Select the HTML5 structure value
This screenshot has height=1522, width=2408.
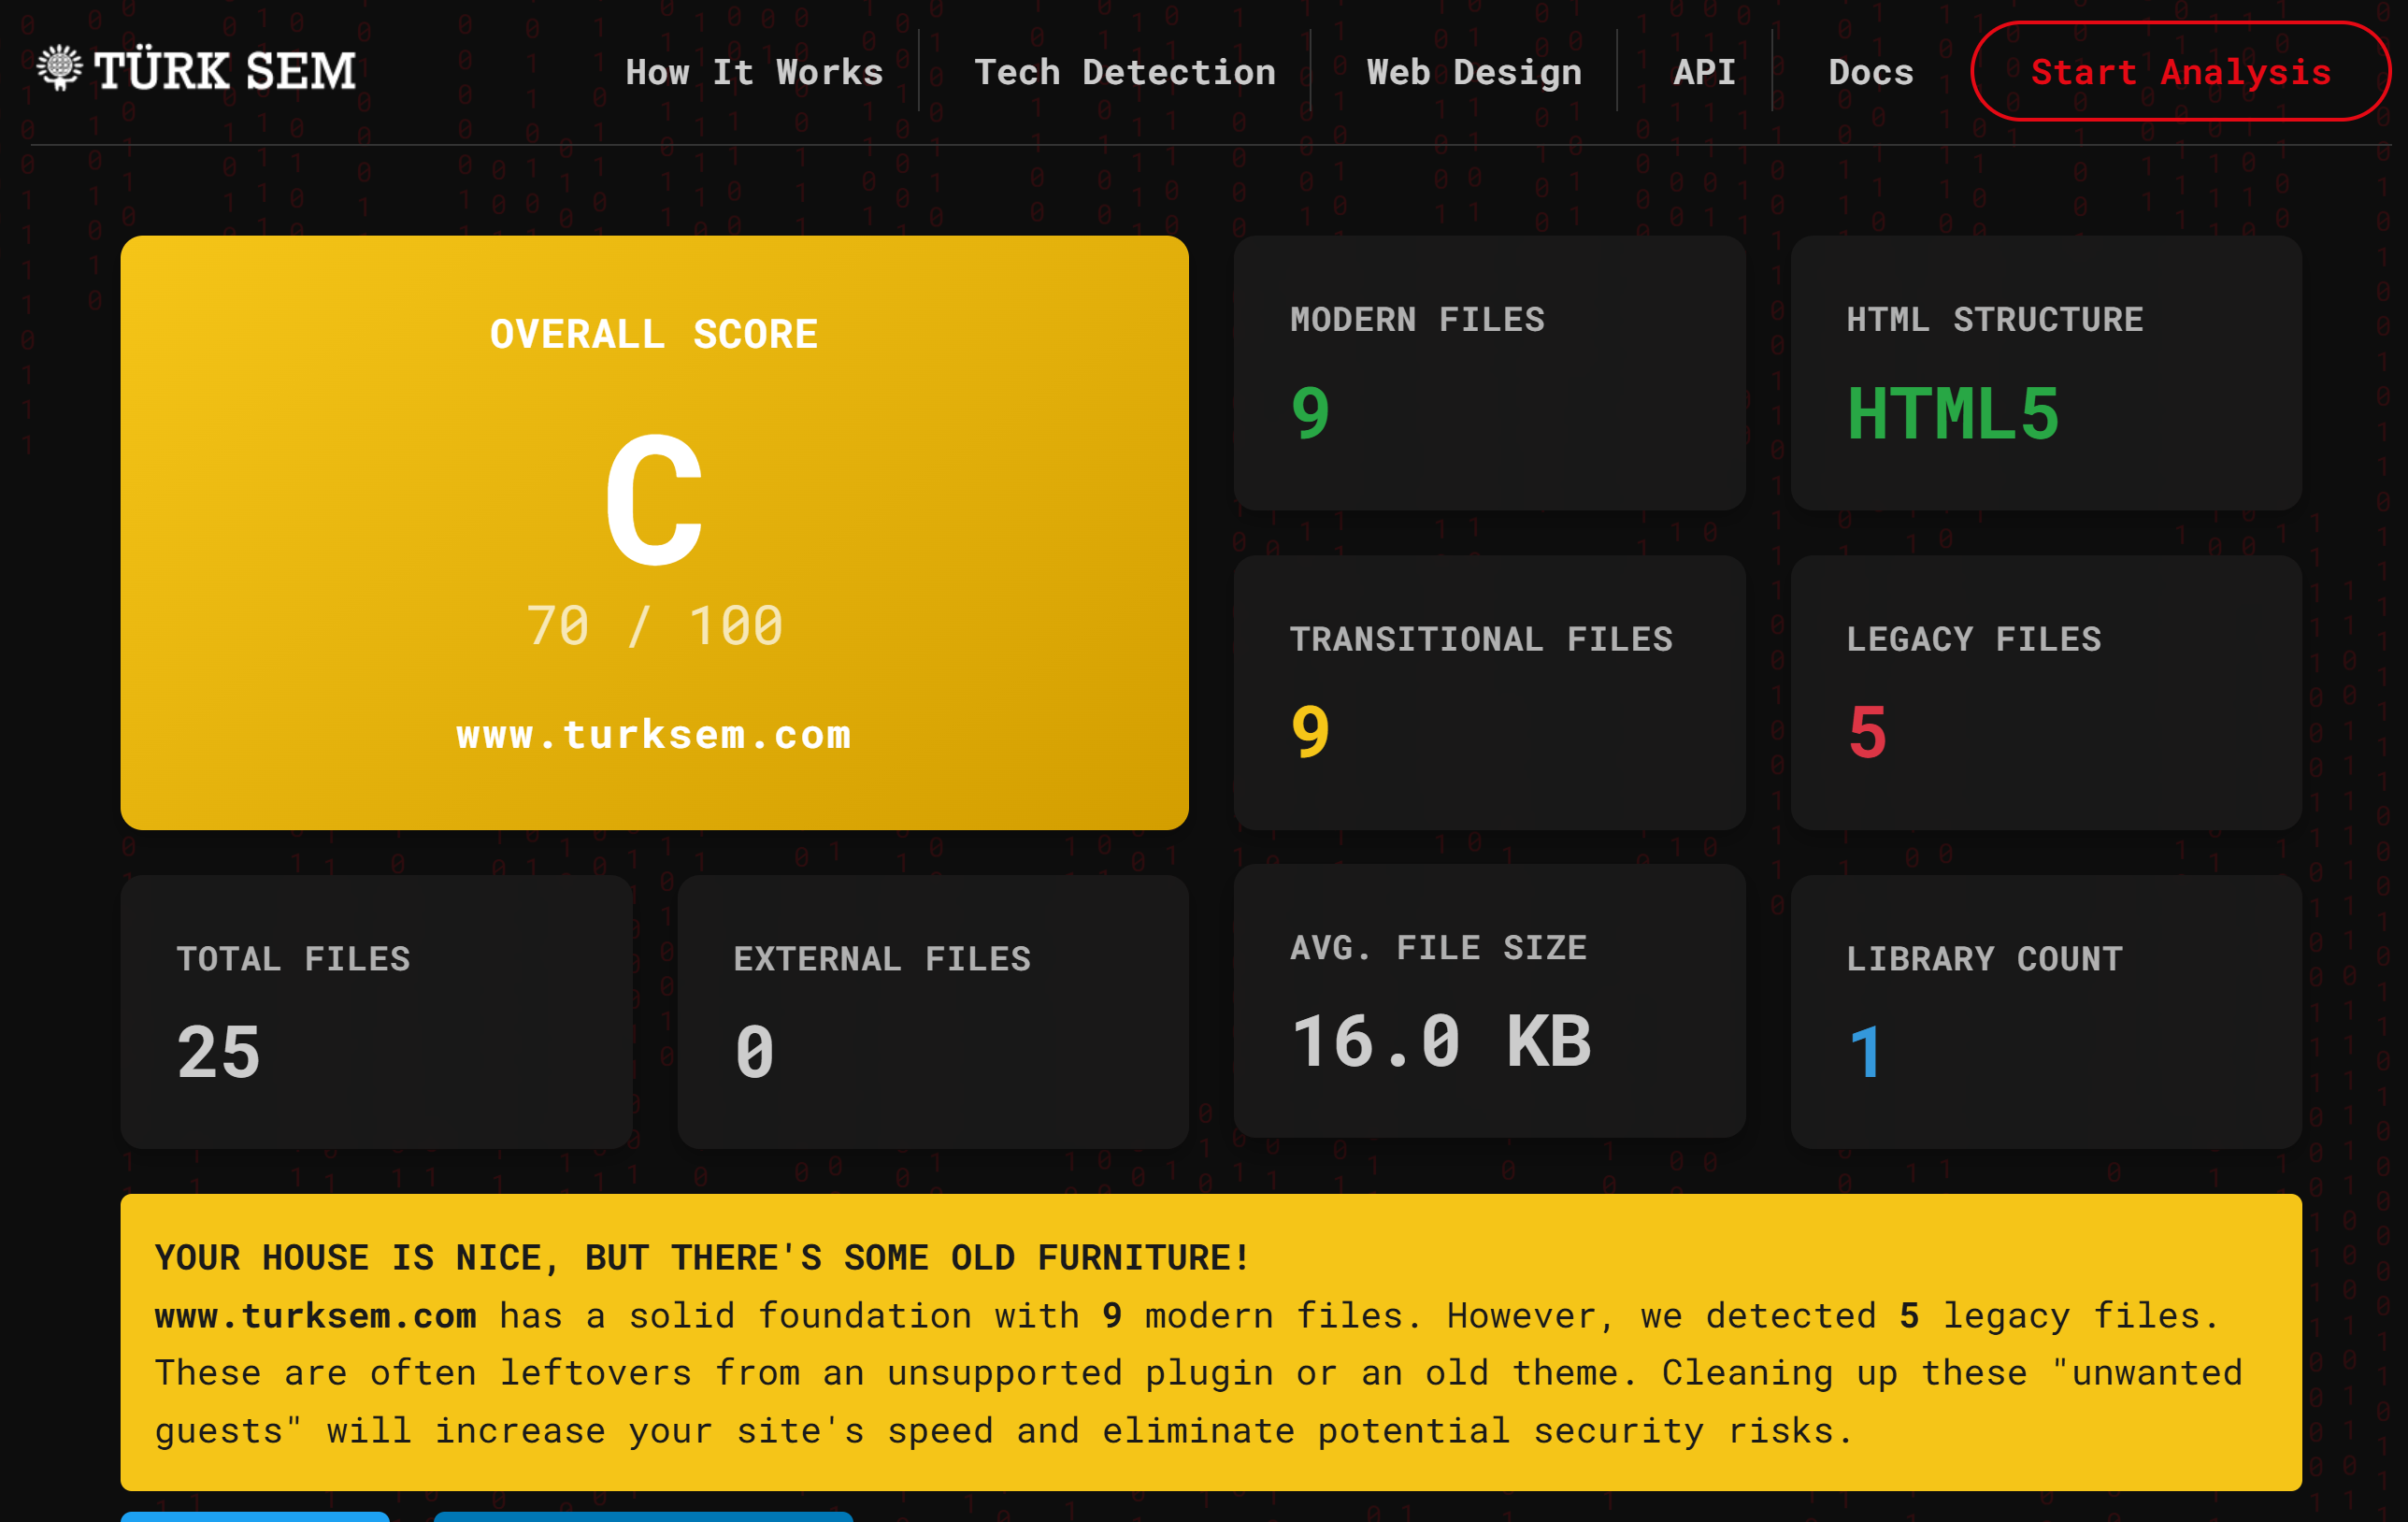click(1953, 413)
